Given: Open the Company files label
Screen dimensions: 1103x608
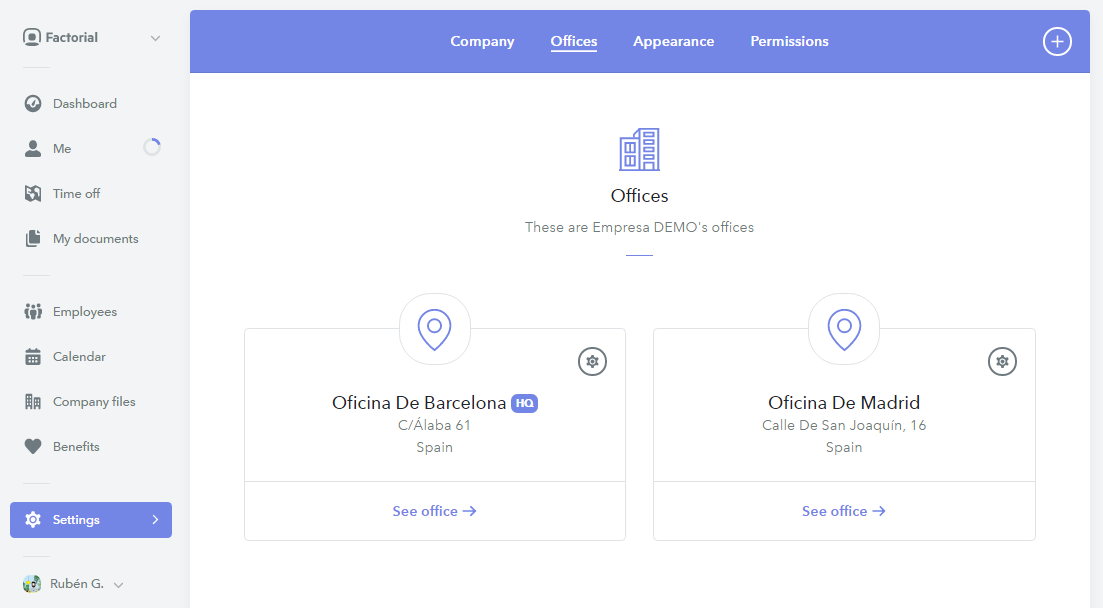Looking at the screenshot, I should coord(94,402).
